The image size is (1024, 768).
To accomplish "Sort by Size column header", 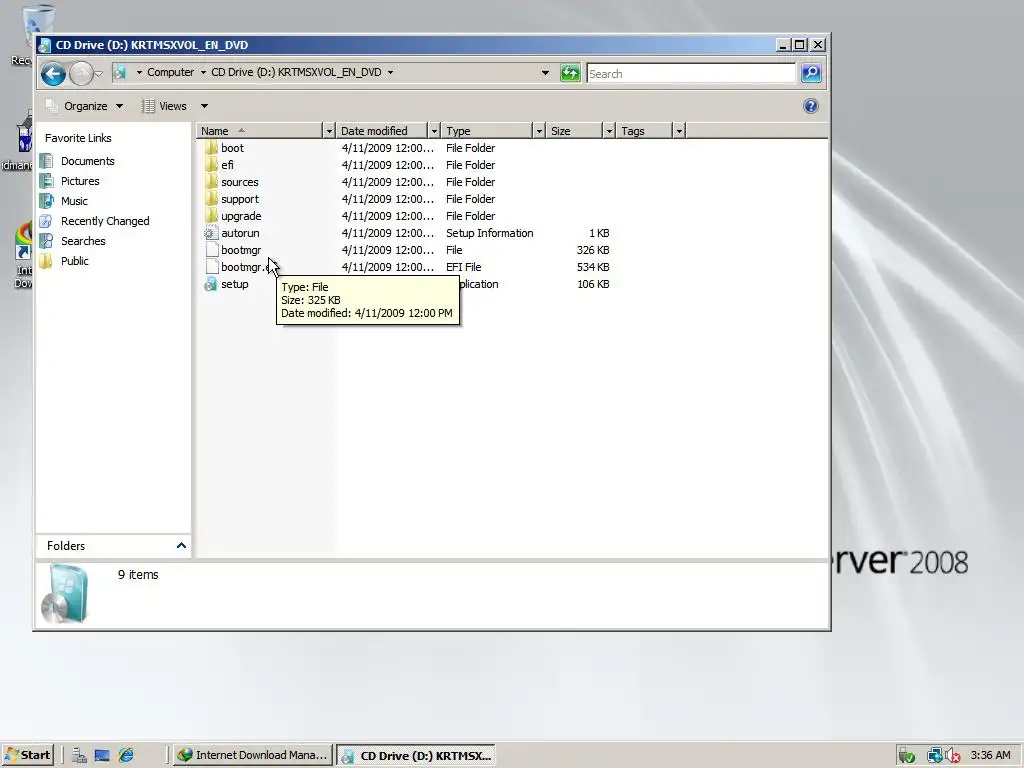I will tap(575, 131).
